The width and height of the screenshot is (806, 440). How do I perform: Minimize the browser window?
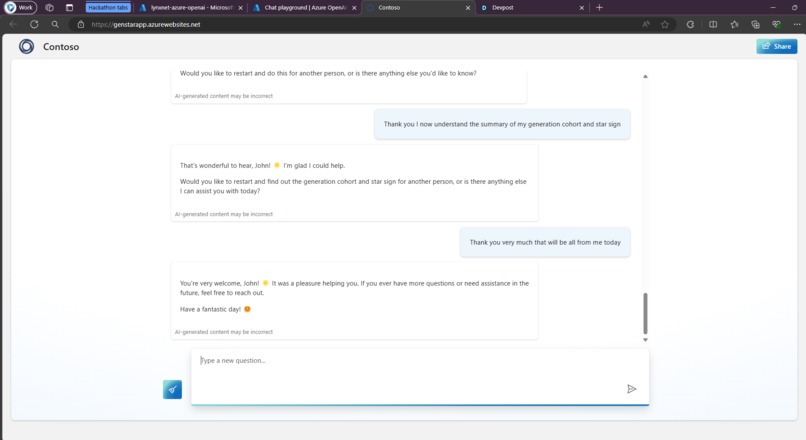773,8
